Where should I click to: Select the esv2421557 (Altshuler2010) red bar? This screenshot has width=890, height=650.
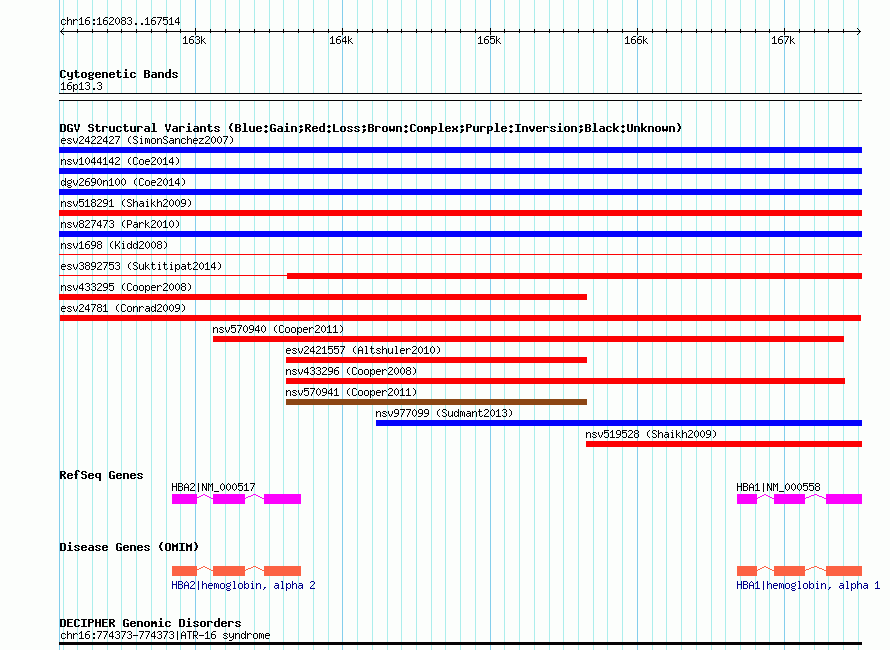click(436, 360)
